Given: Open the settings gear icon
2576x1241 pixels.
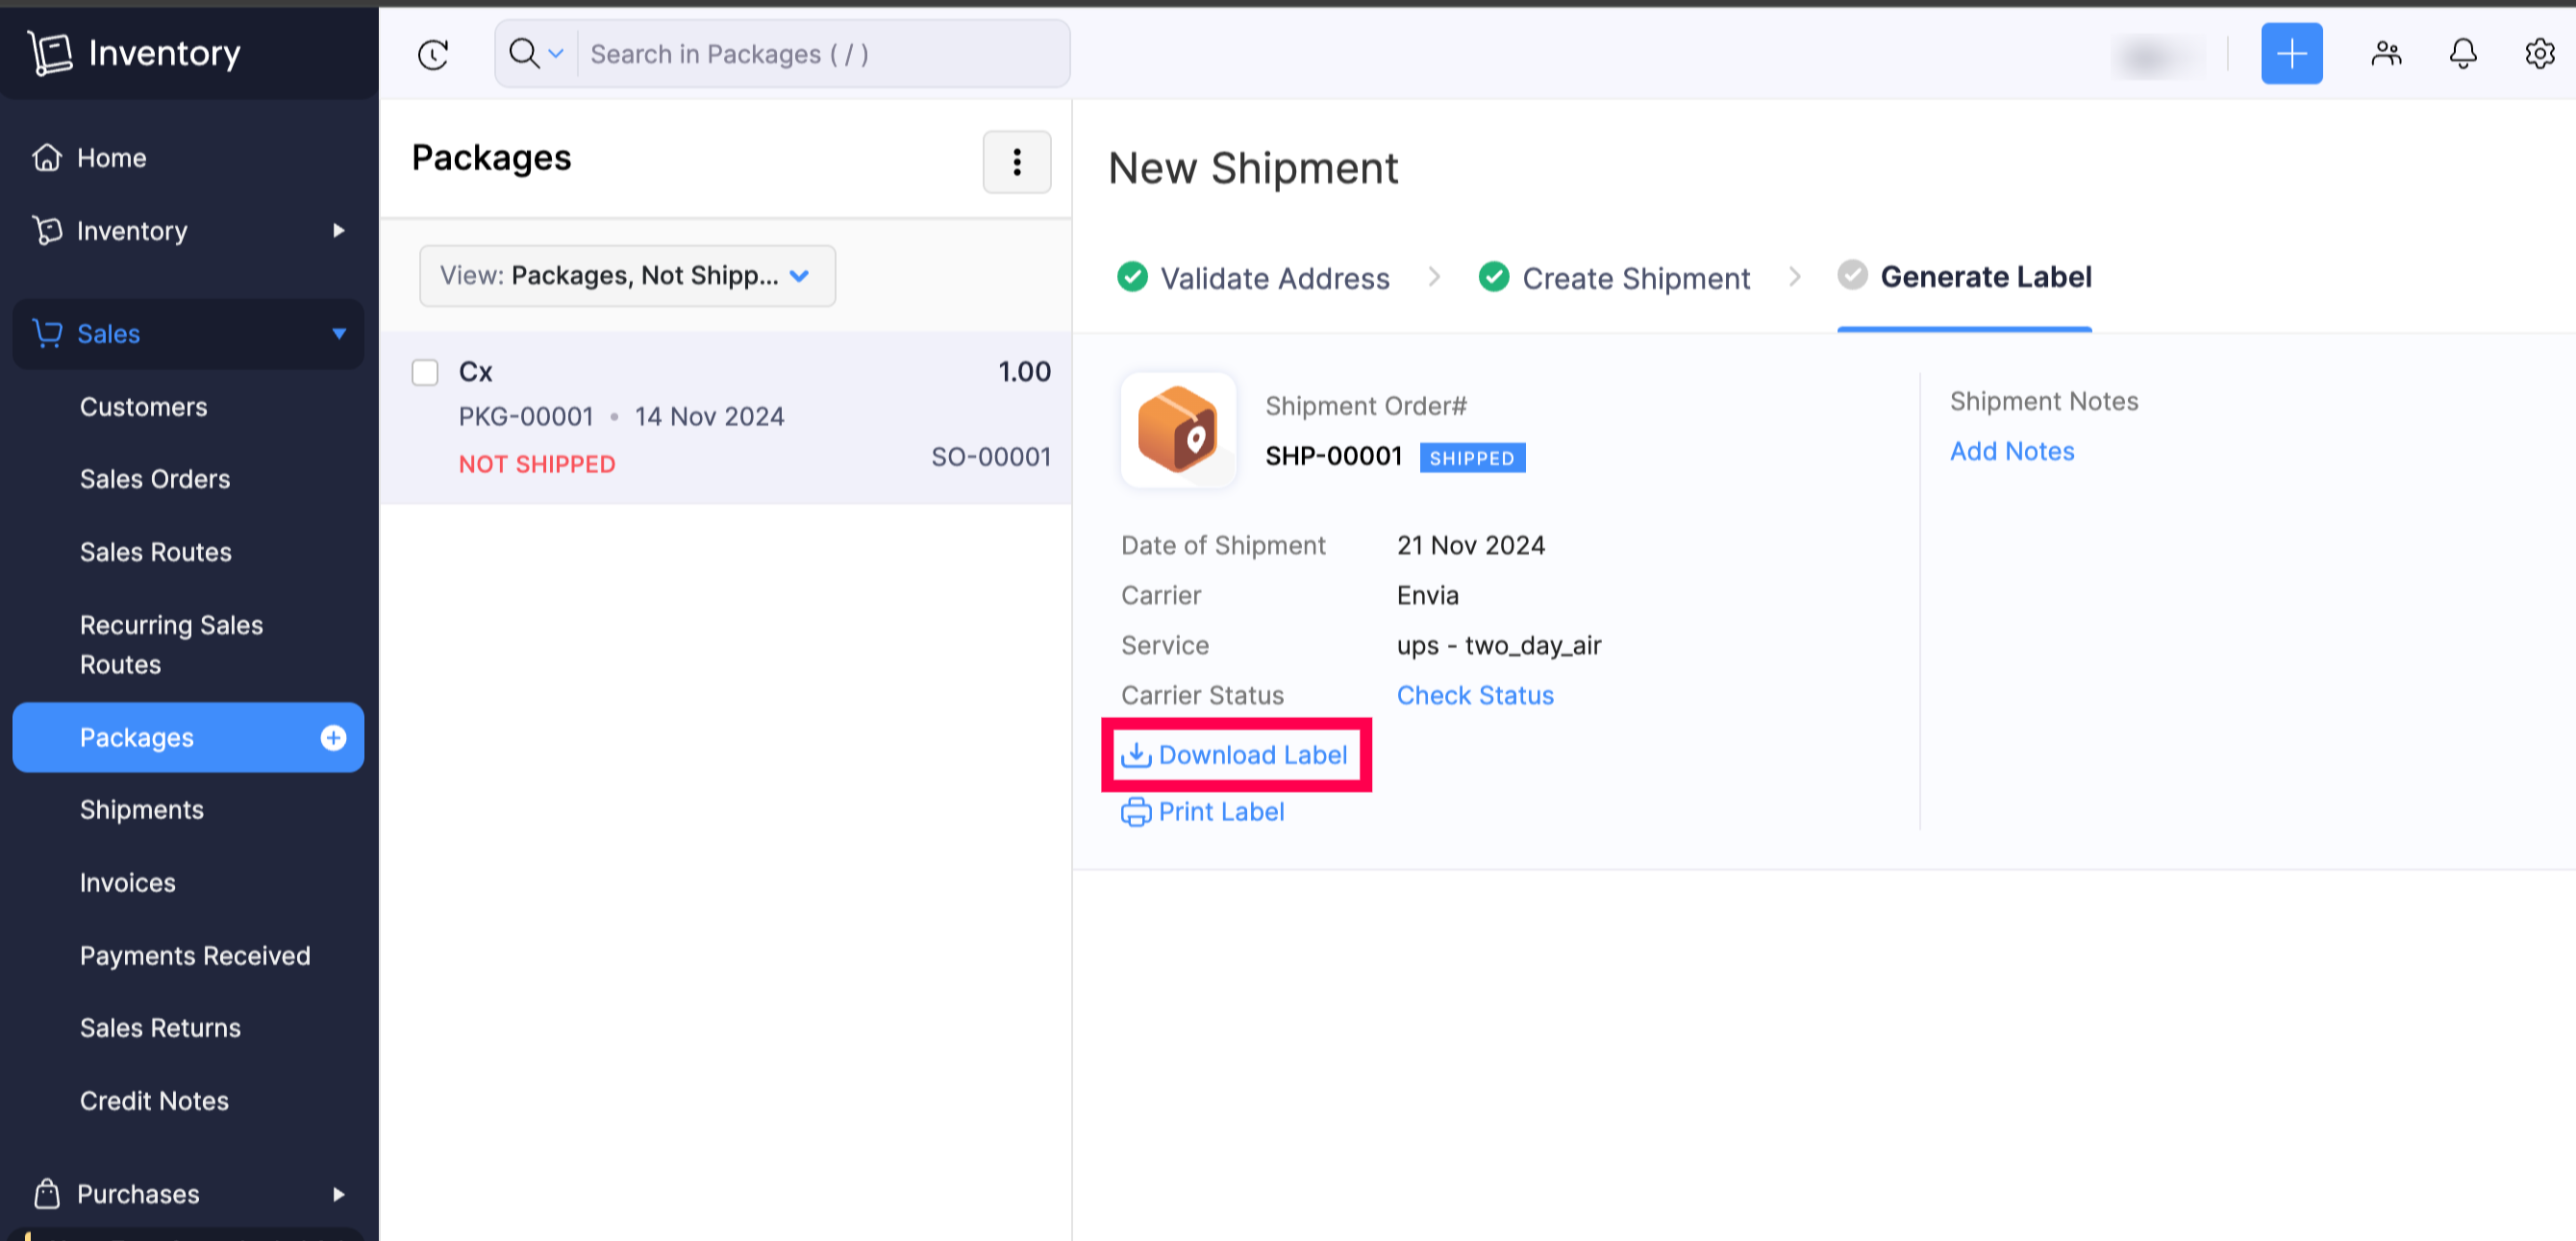Looking at the screenshot, I should (x=2539, y=54).
